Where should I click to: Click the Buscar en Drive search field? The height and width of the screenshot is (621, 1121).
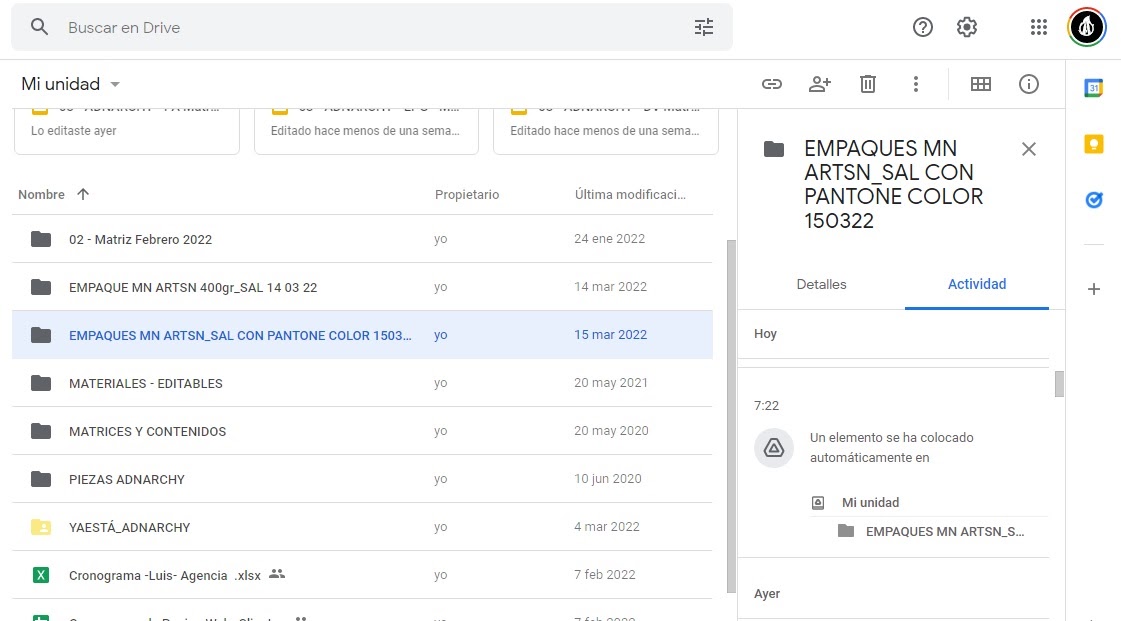(300, 27)
